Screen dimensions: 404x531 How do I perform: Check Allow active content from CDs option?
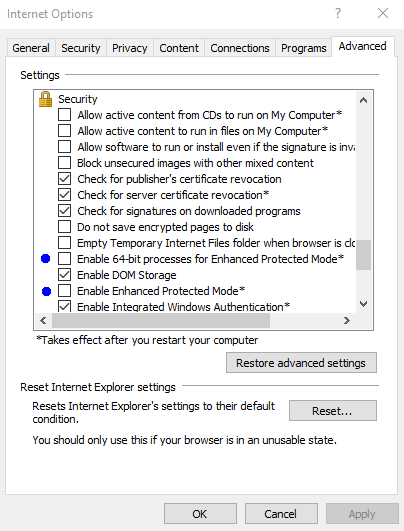coord(64,115)
